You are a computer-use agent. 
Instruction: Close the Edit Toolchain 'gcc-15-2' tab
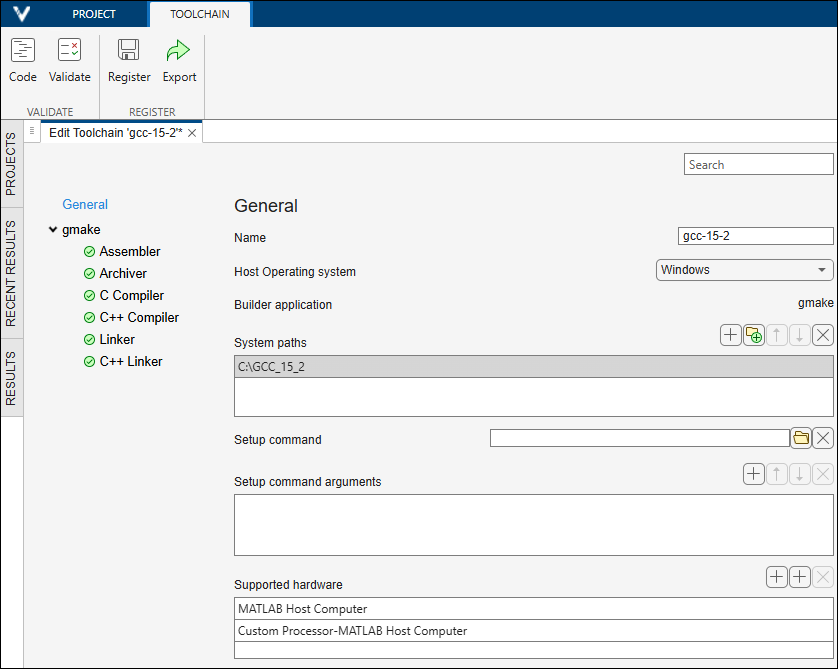192,133
